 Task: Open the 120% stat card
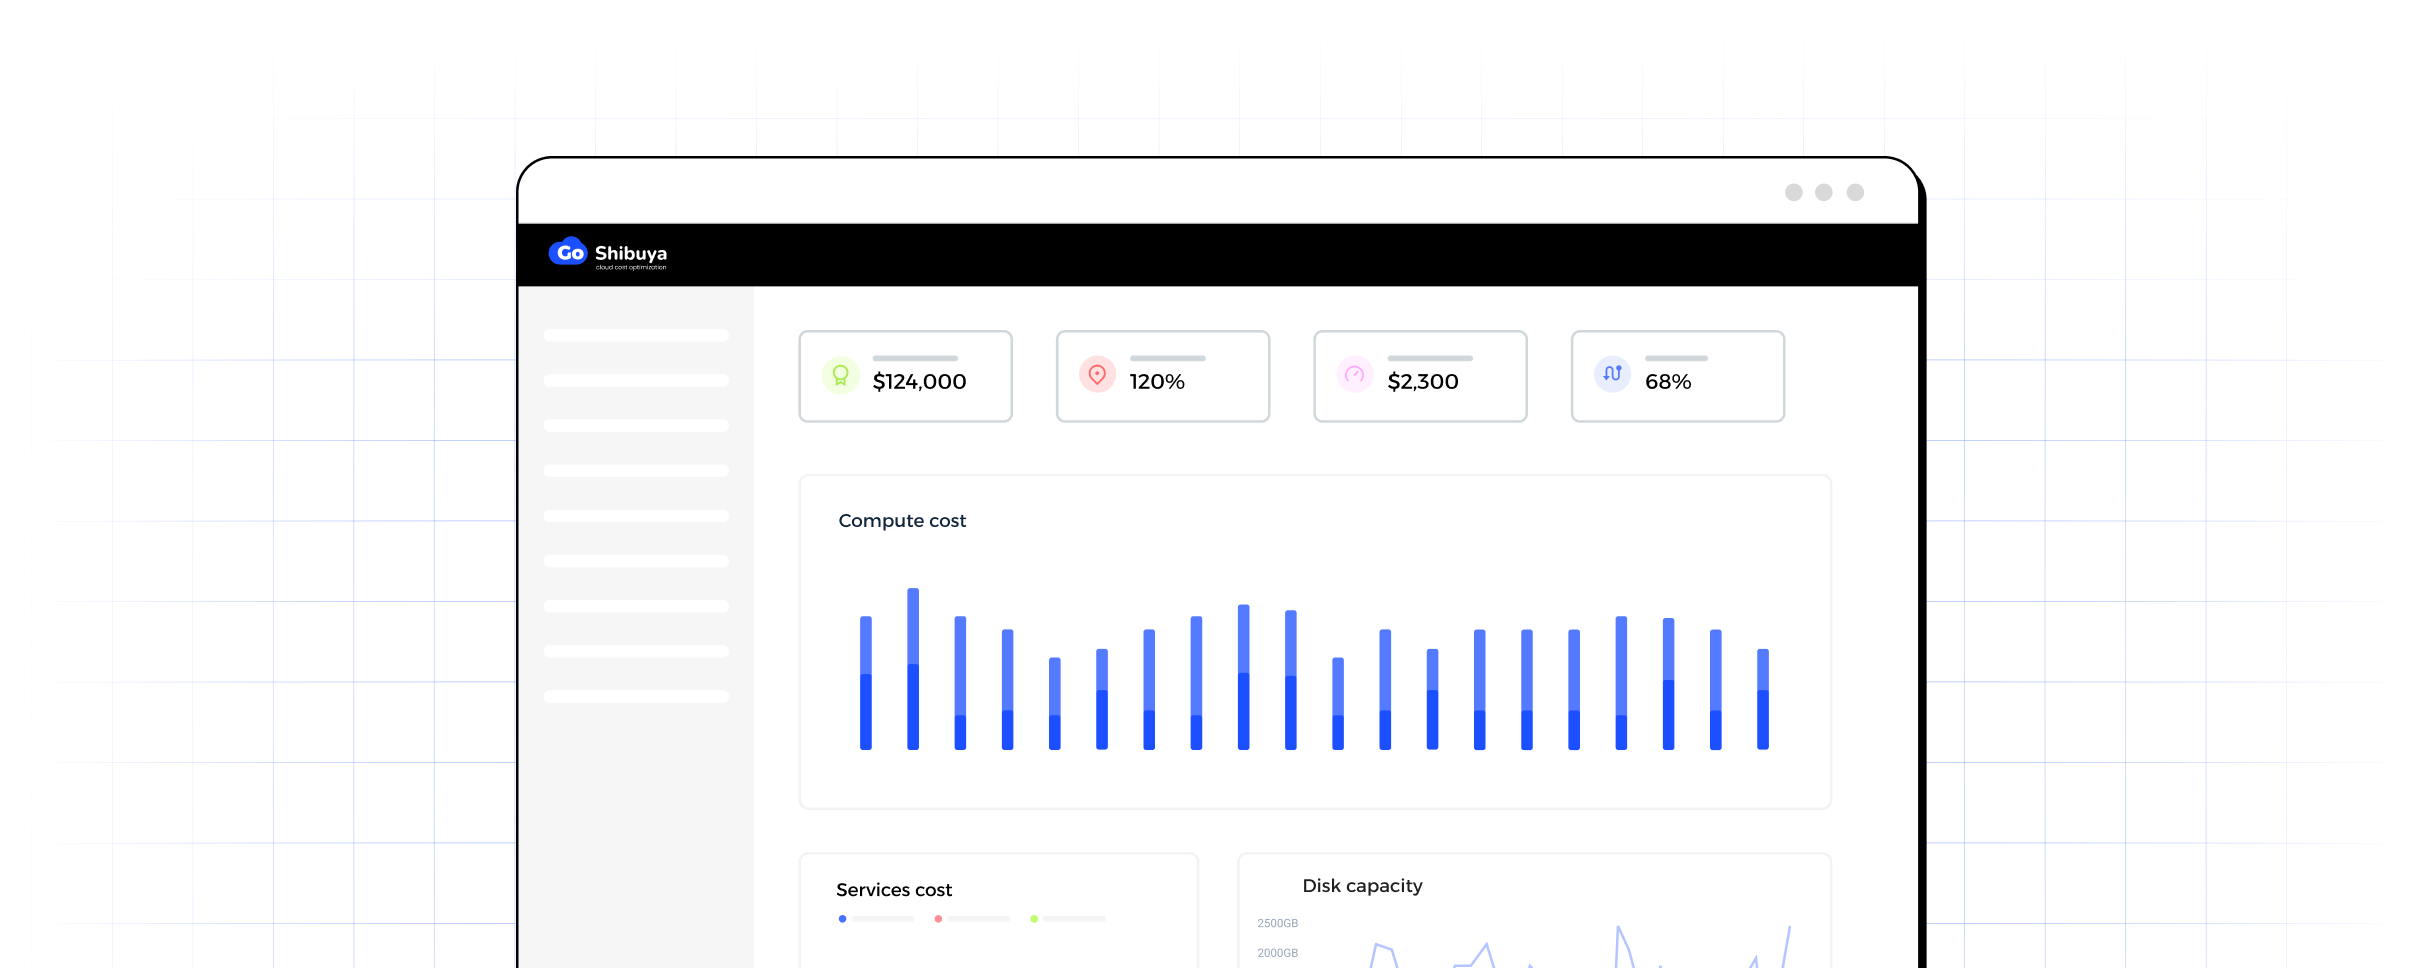click(x=1162, y=376)
